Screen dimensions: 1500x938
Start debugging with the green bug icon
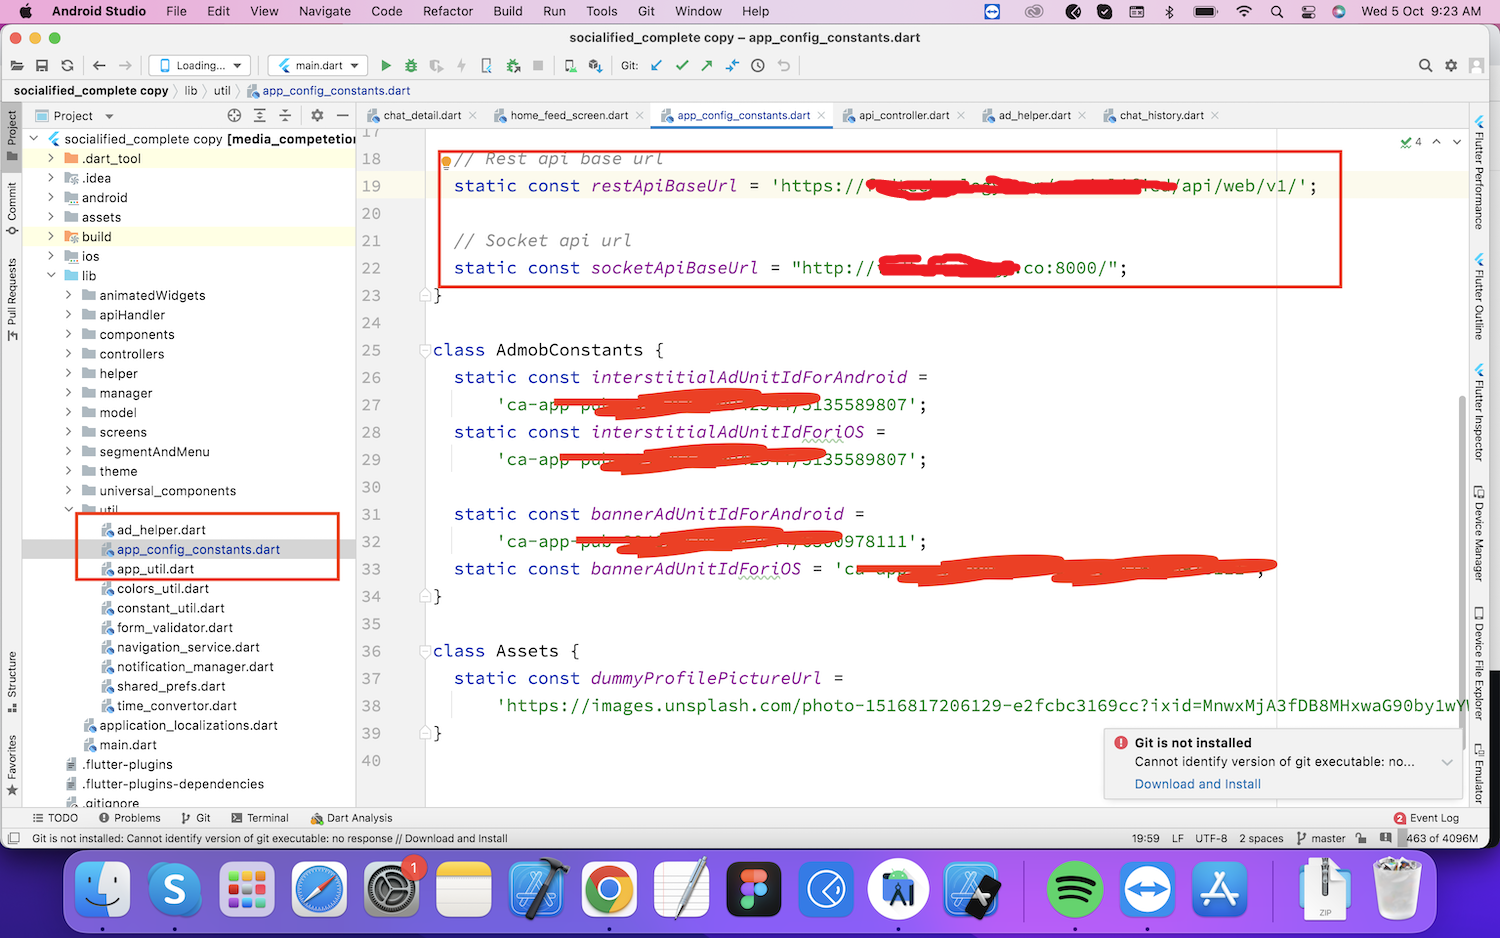coord(411,66)
